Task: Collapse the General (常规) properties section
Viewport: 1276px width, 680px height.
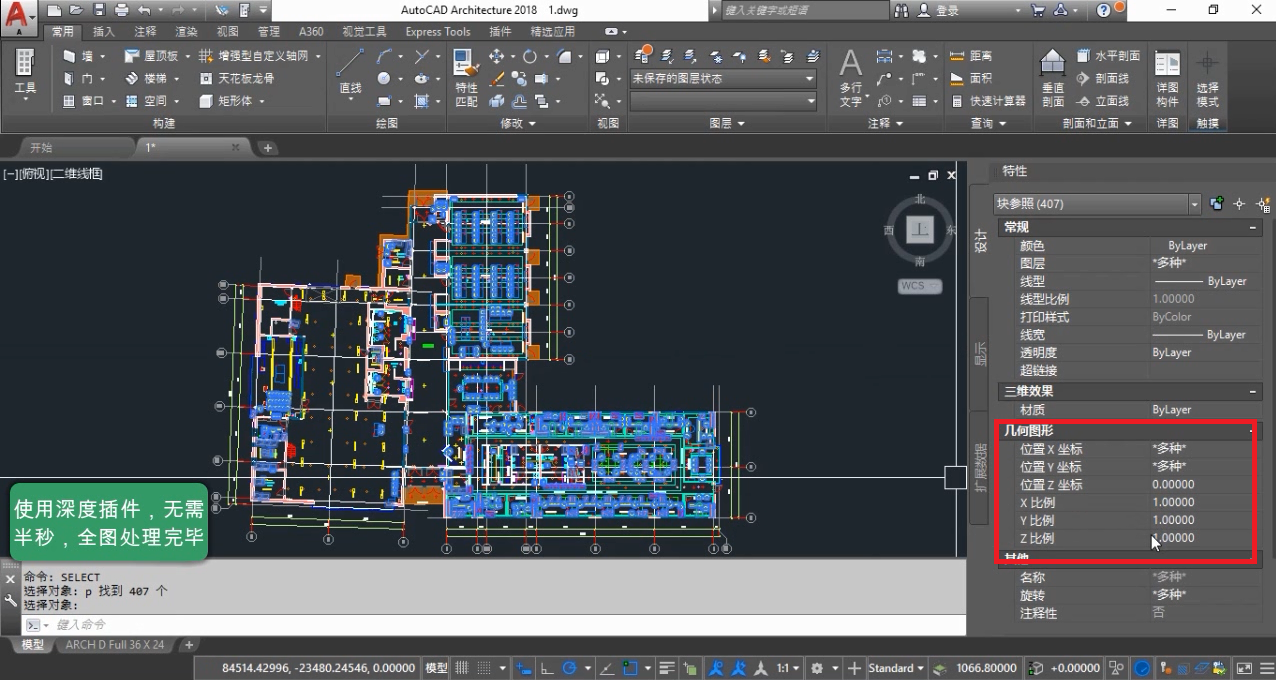Action: [x=1253, y=228]
